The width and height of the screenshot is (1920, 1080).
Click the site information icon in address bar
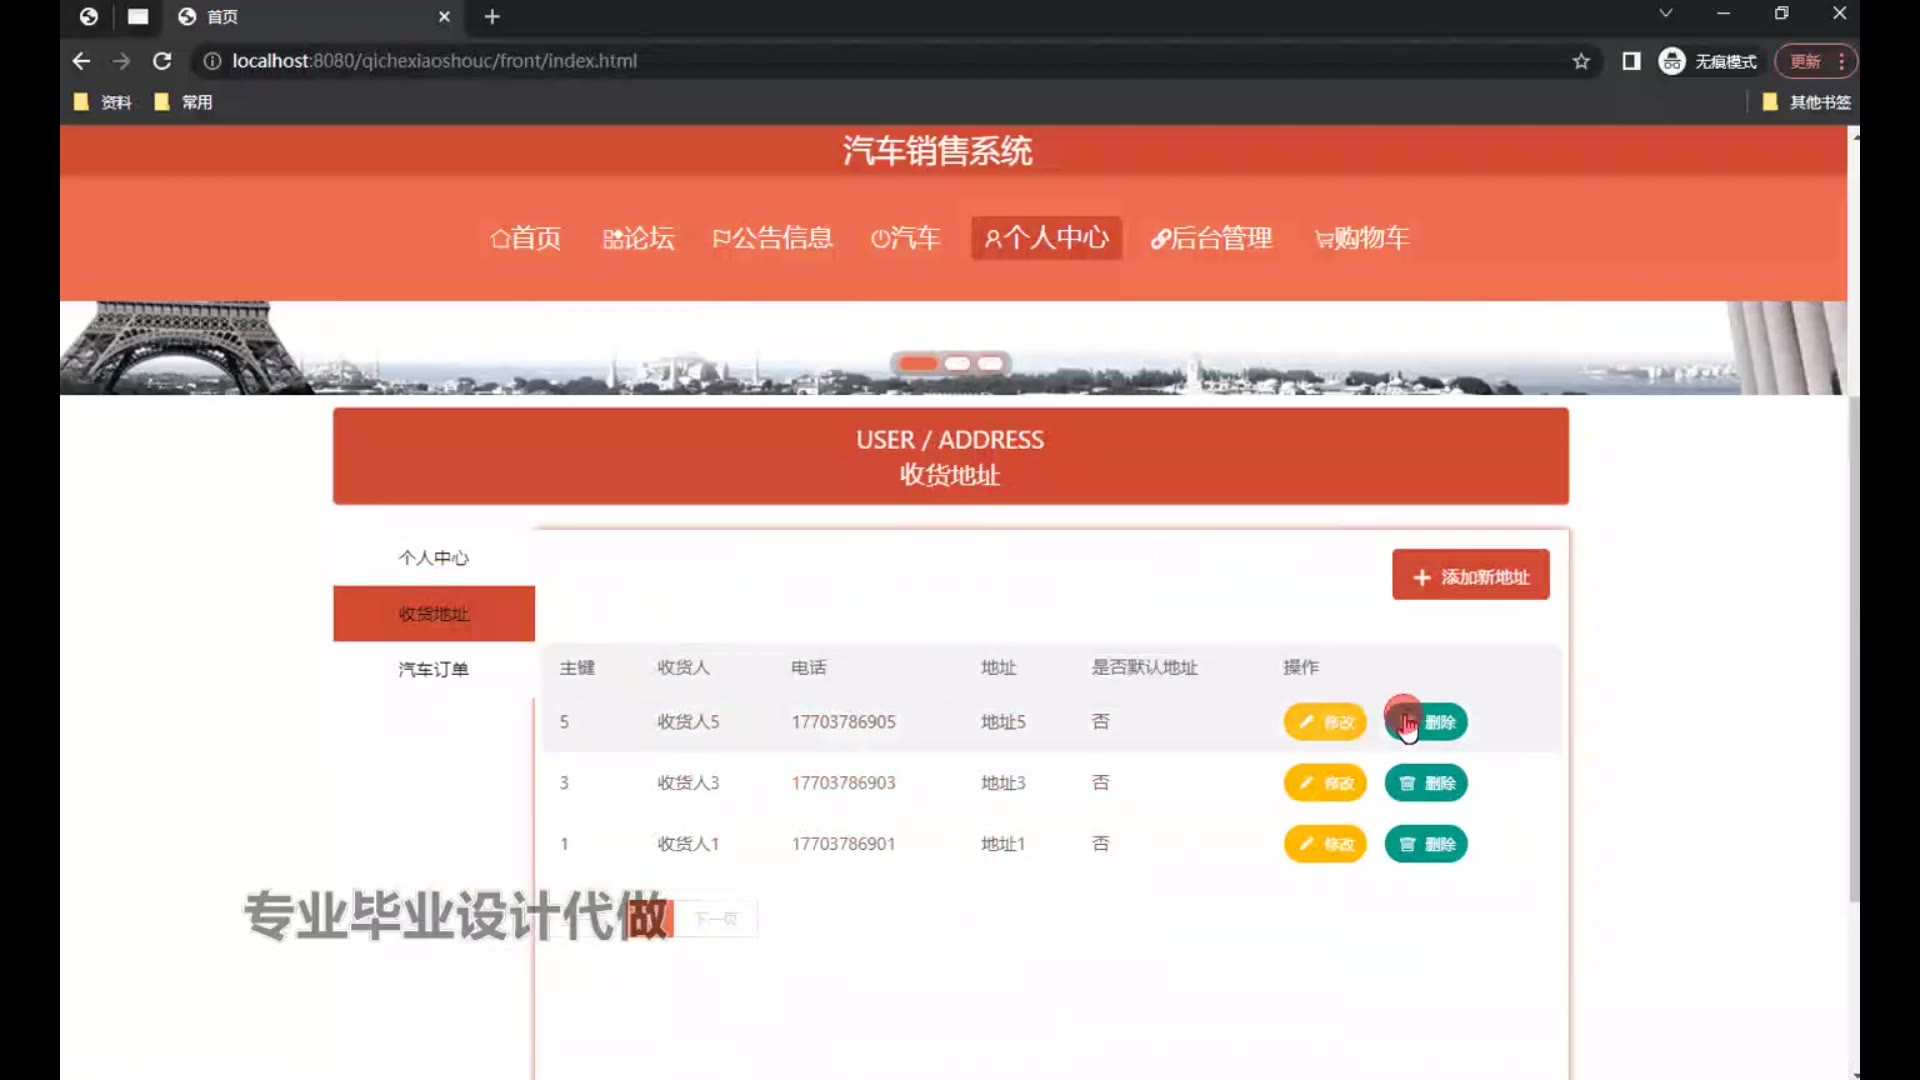tap(212, 61)
